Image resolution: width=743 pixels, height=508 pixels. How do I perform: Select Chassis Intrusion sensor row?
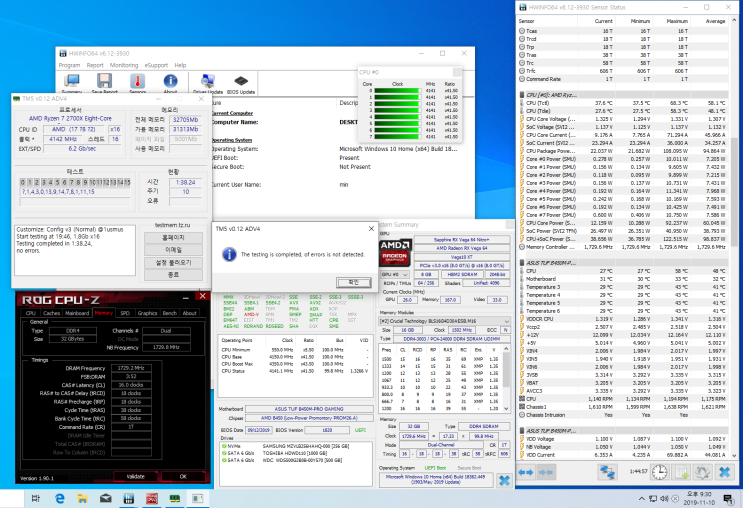pyautogui.click(x=624, y=415)
